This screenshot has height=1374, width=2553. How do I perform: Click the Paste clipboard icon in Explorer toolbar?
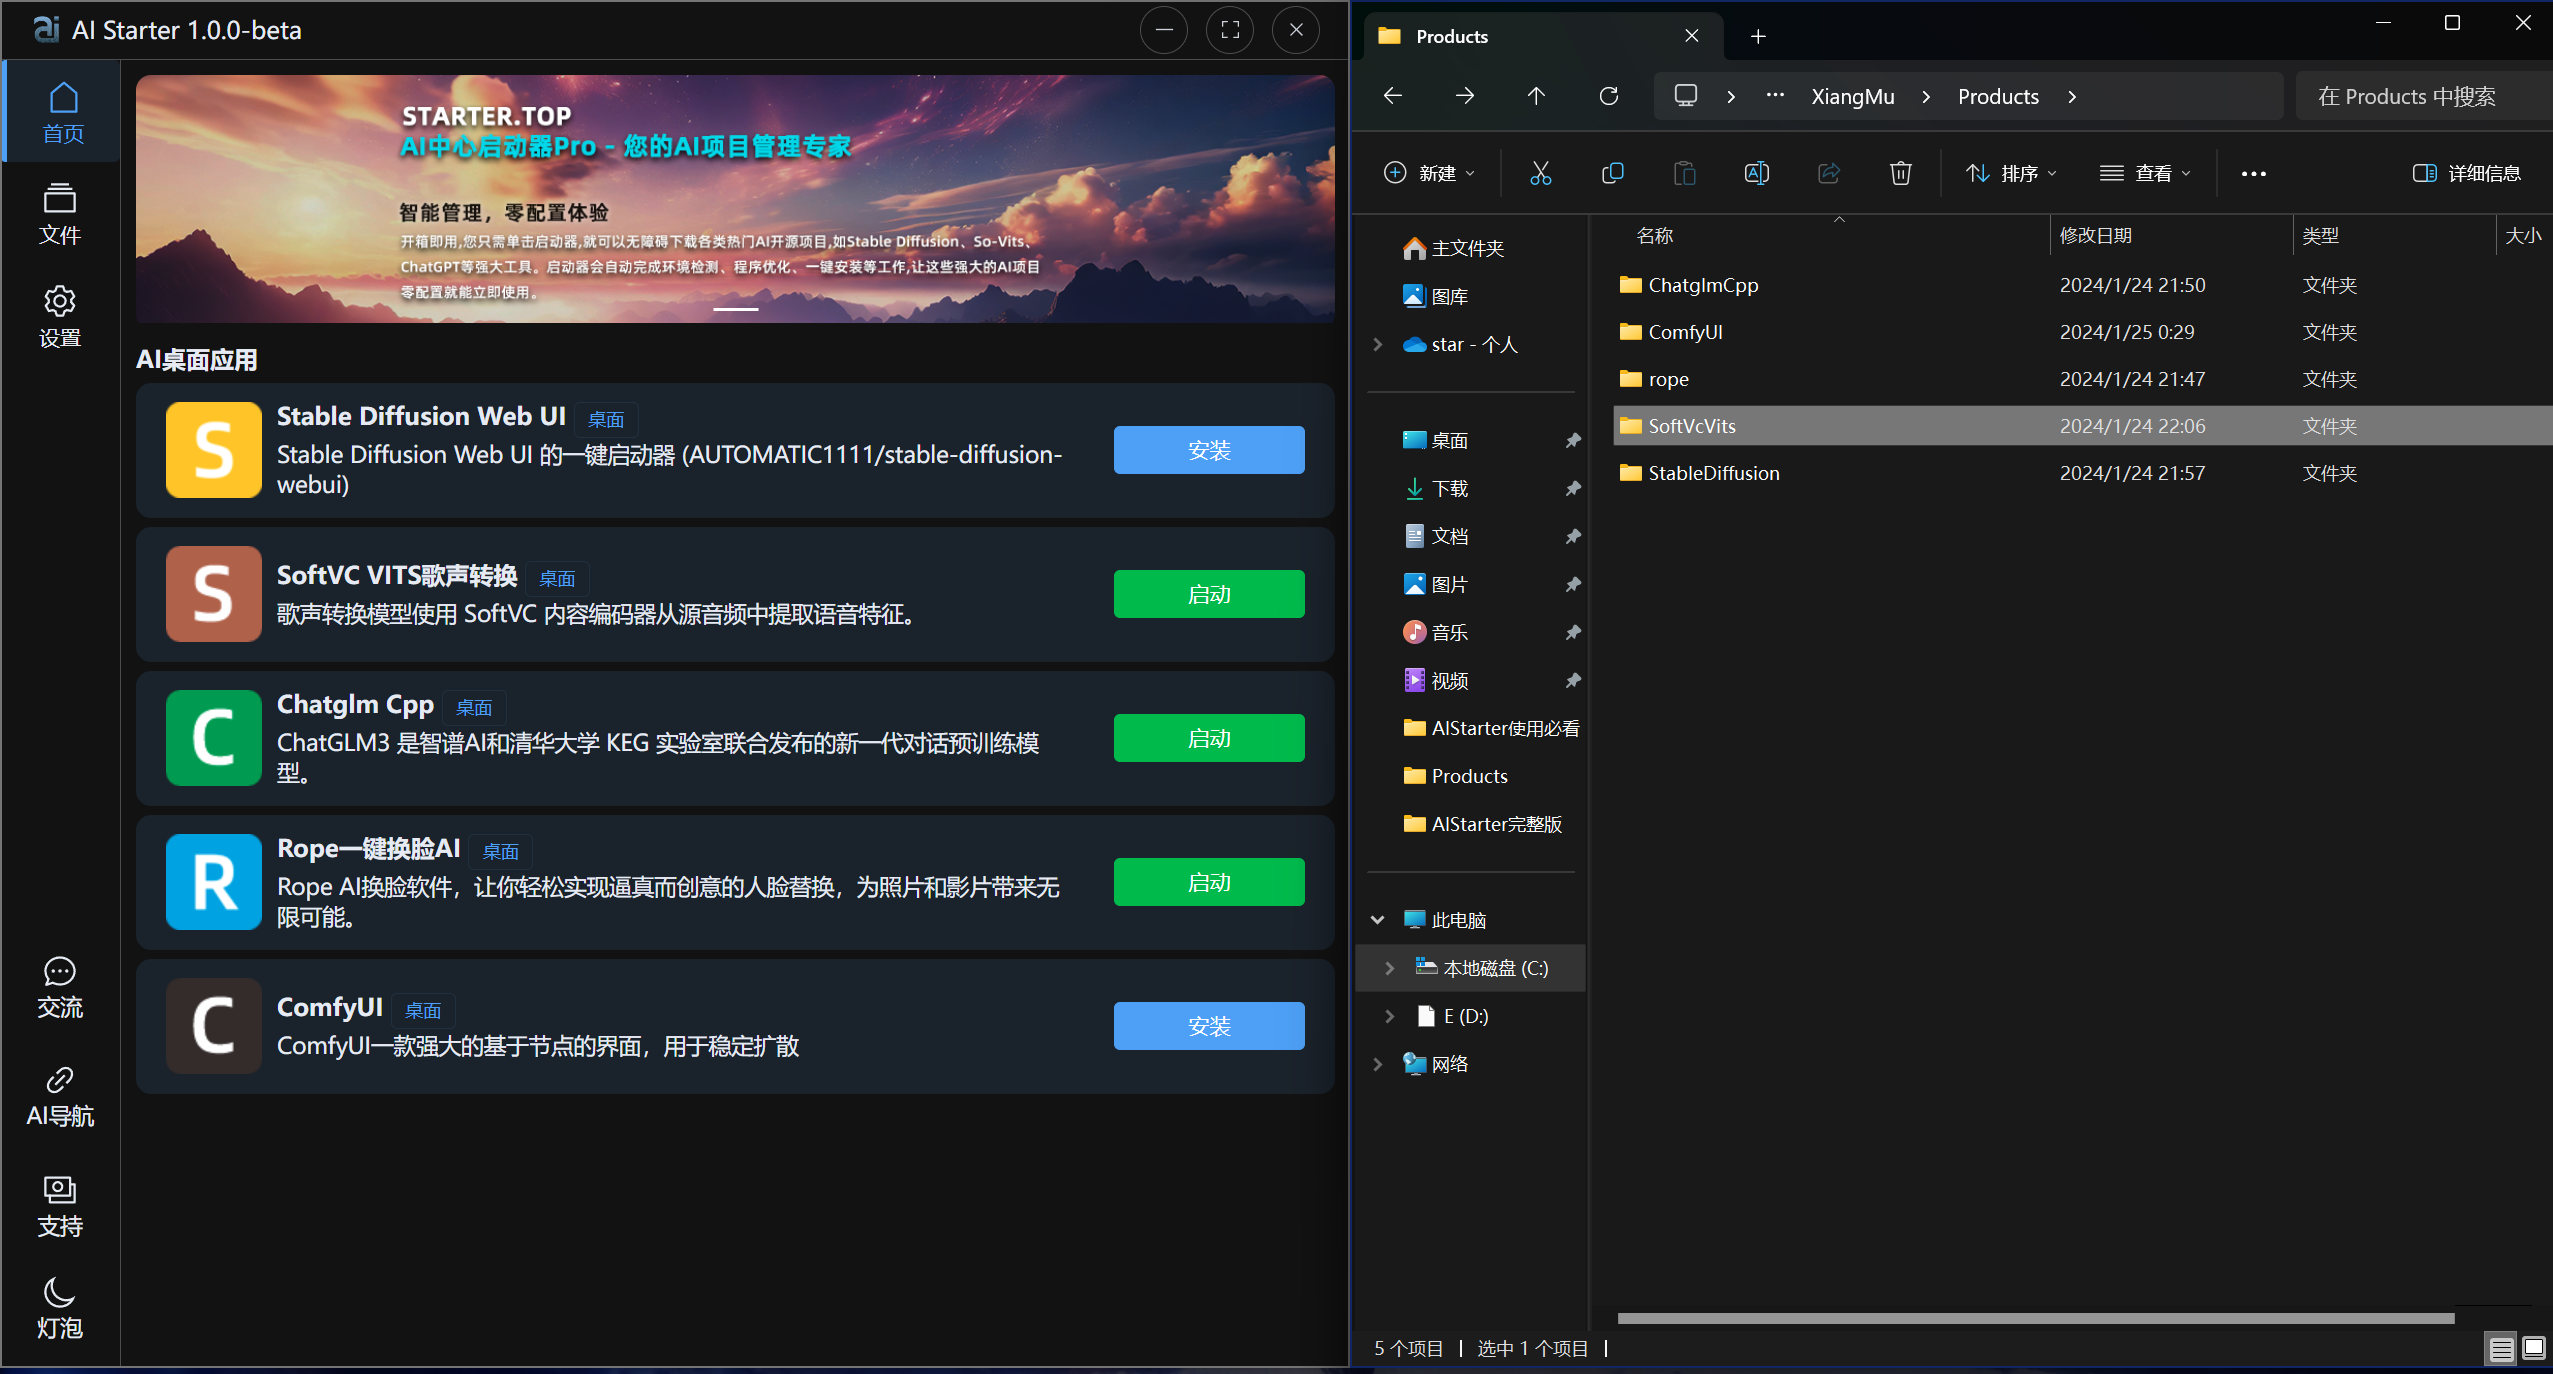coord(1685,174)
